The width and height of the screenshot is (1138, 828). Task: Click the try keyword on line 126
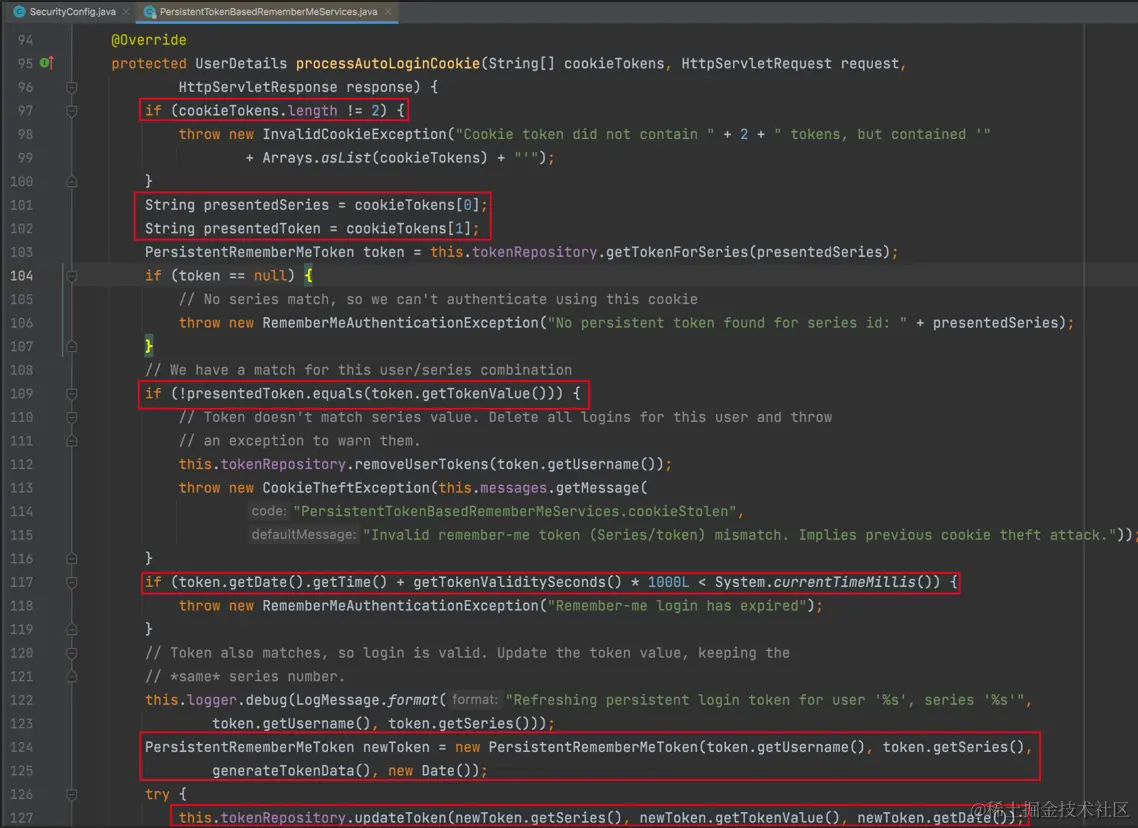(157, 795)
